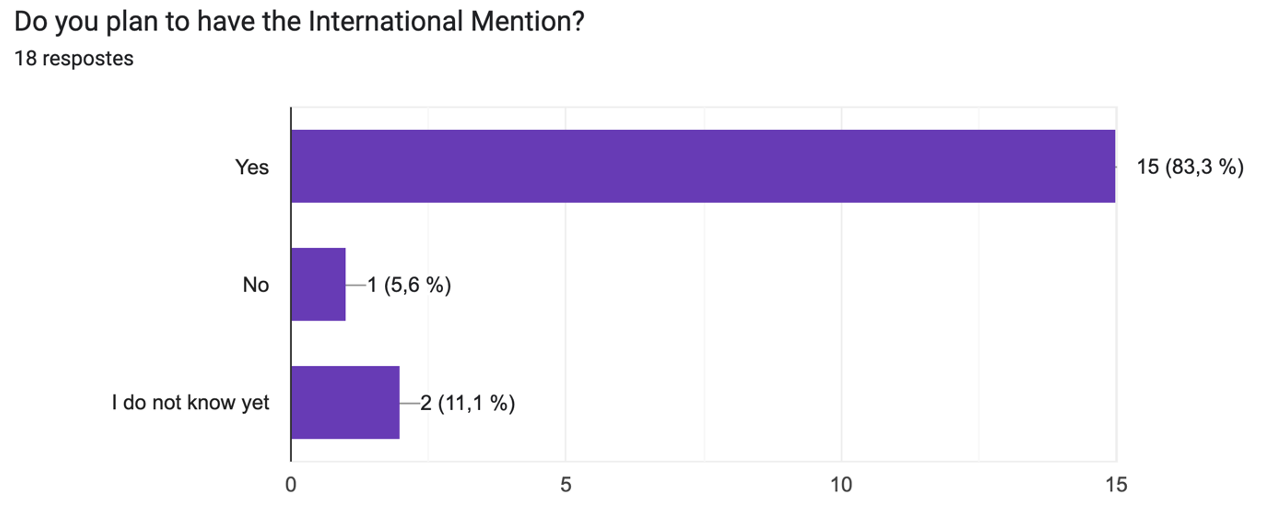
Task: Click the 'No' category label
Action: pyautogui.click(x=256, y=285)
